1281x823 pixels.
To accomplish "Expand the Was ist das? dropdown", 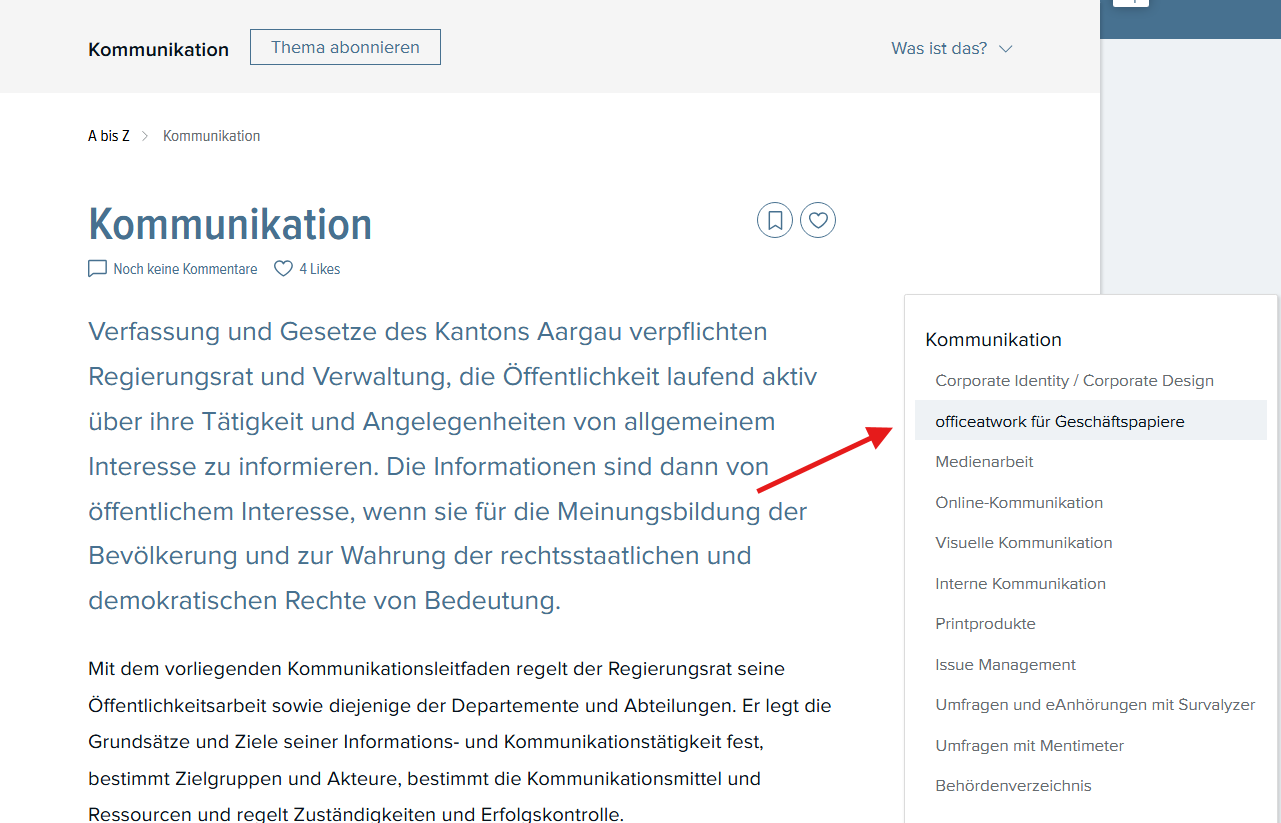I will 952,48.
